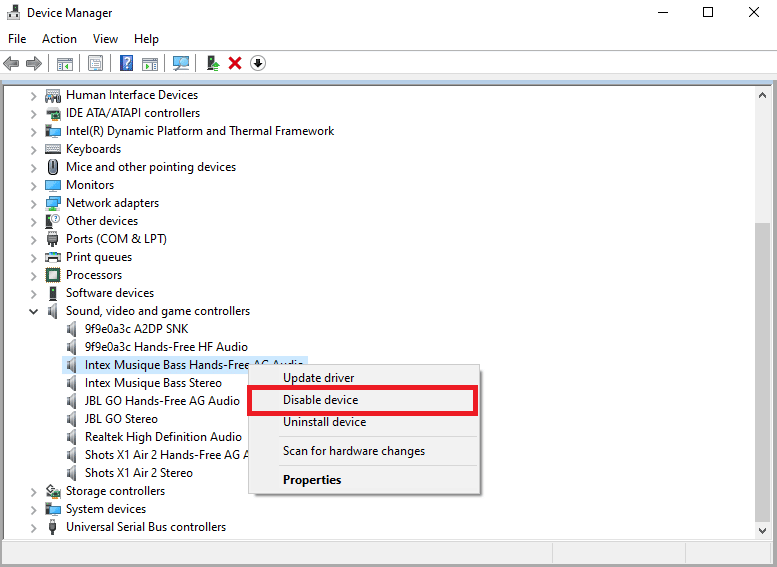Click the Back arrow toolbar icon
The image size is (777, 567).
11,63
